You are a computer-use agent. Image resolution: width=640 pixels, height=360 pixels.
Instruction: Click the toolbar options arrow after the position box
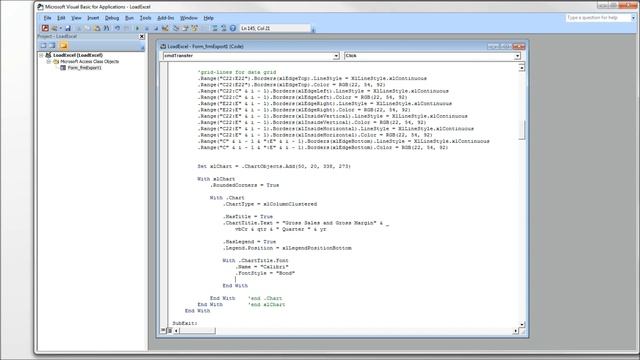(313, 29)
